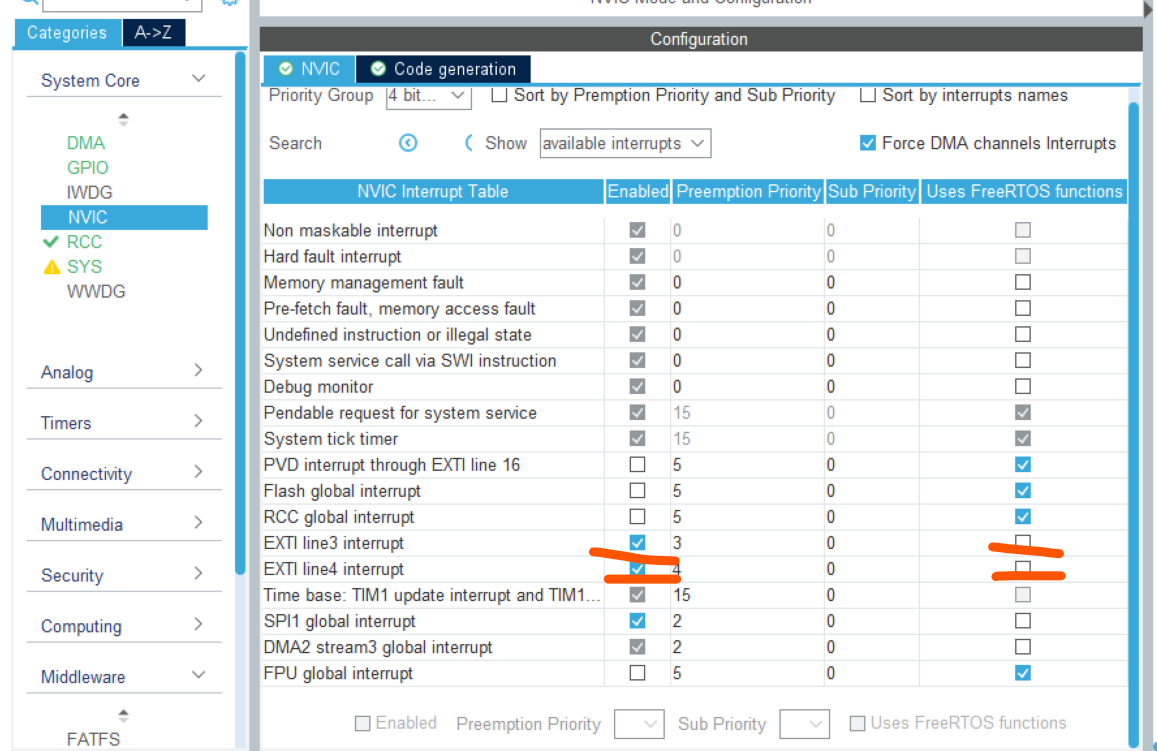1157x751 pixels.
Task: Click EXTI line3 preemption priority cell
Action: click(745, 543)
